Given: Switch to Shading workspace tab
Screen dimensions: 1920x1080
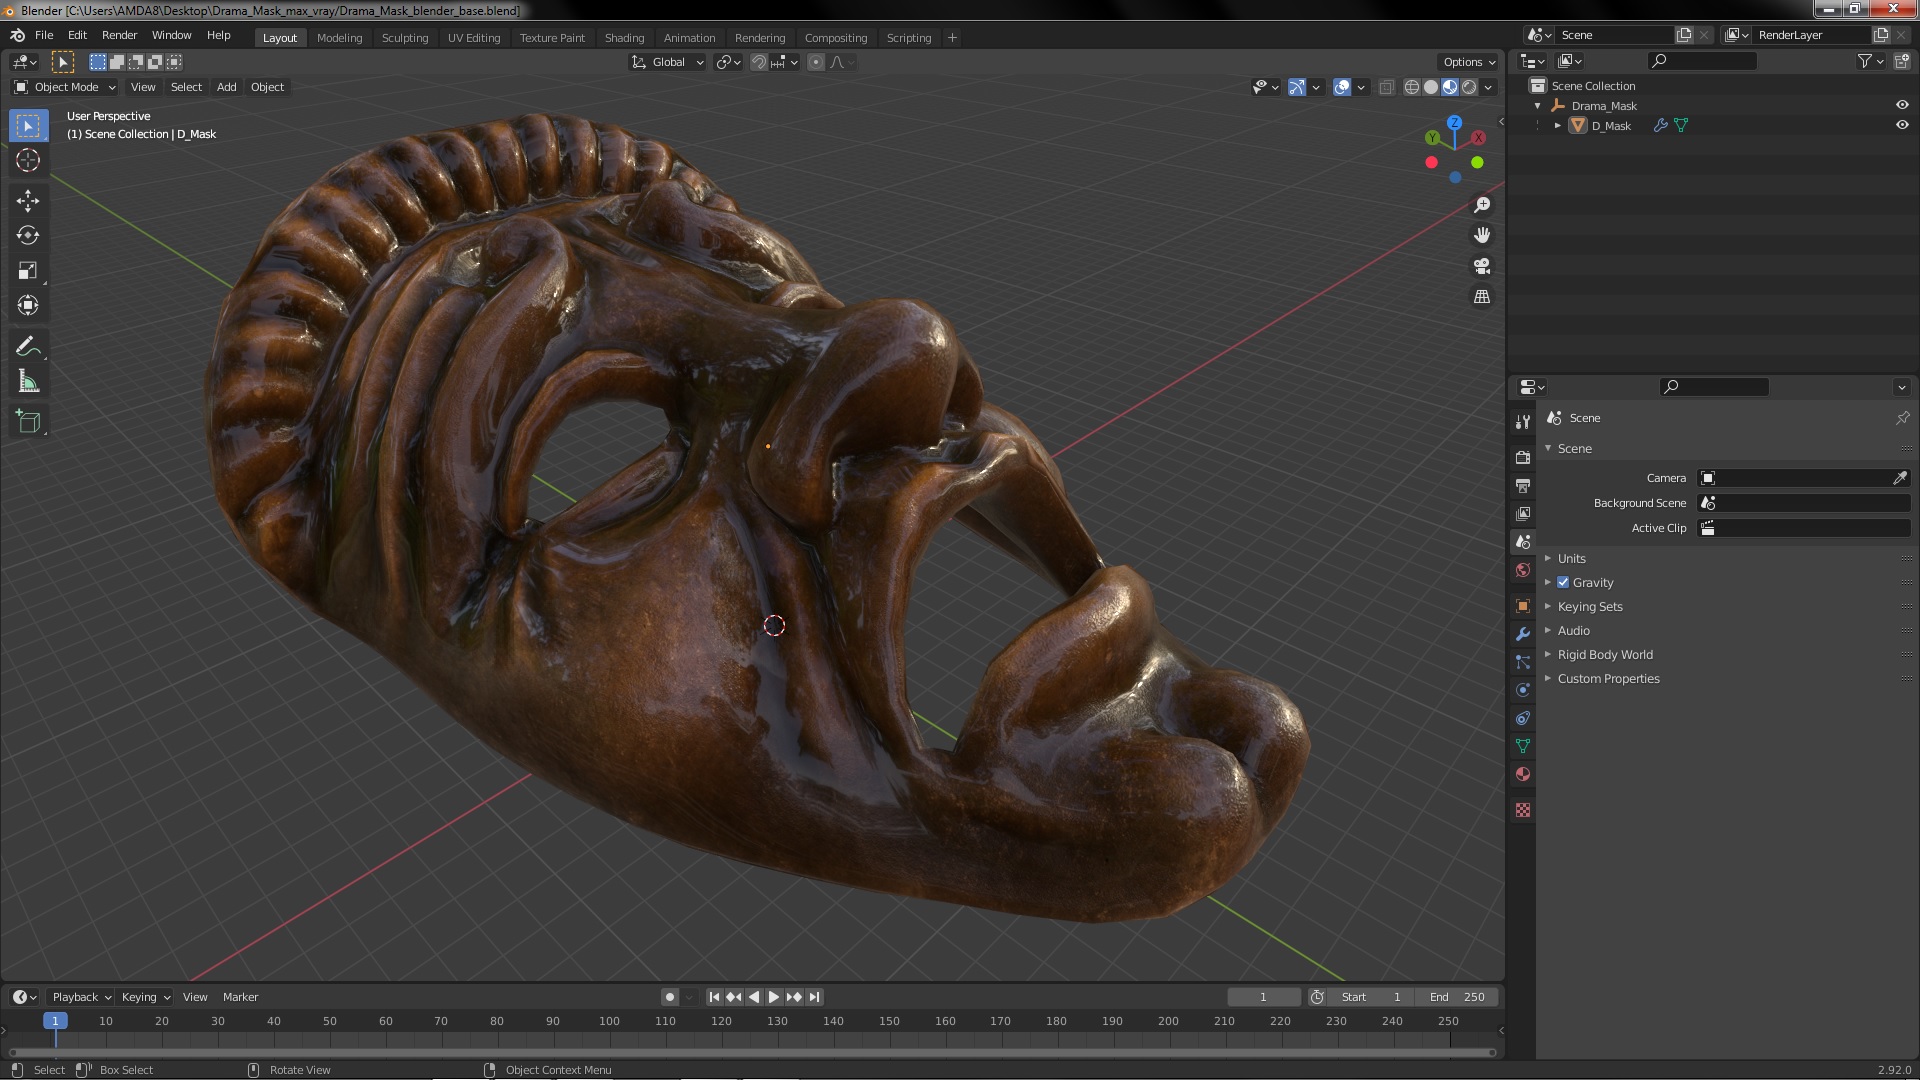Looking at the screenshot, I should (x=624, y=38).
